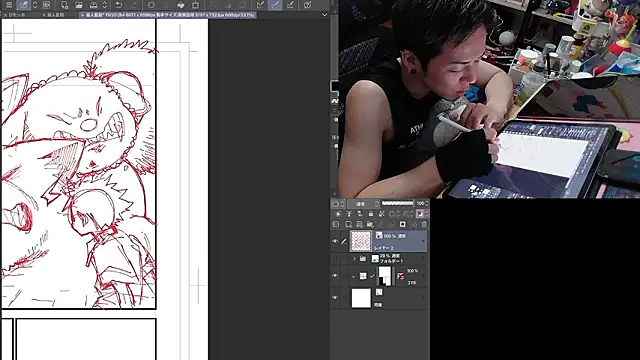
Task: Click the red ruler icon on frame folder
Action: pyautogui.click(x=400, y=276)
